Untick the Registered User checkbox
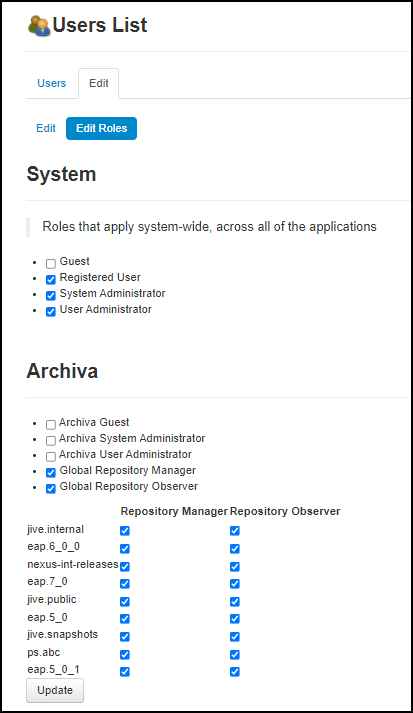Viewport: 413px width, 713px height. click(51, 279)
